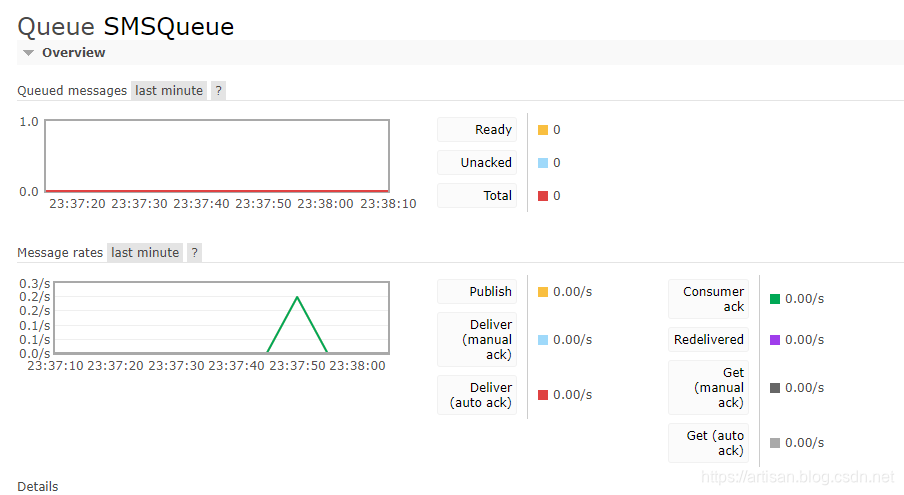Open help for Queued messages
This screenshot has width=904, height=495.
(218, 90)
